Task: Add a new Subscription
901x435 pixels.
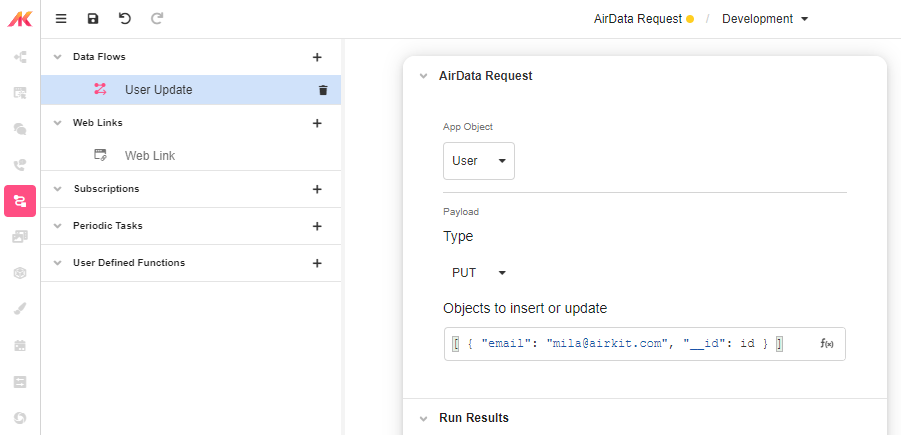Action: tap(317, 189)
